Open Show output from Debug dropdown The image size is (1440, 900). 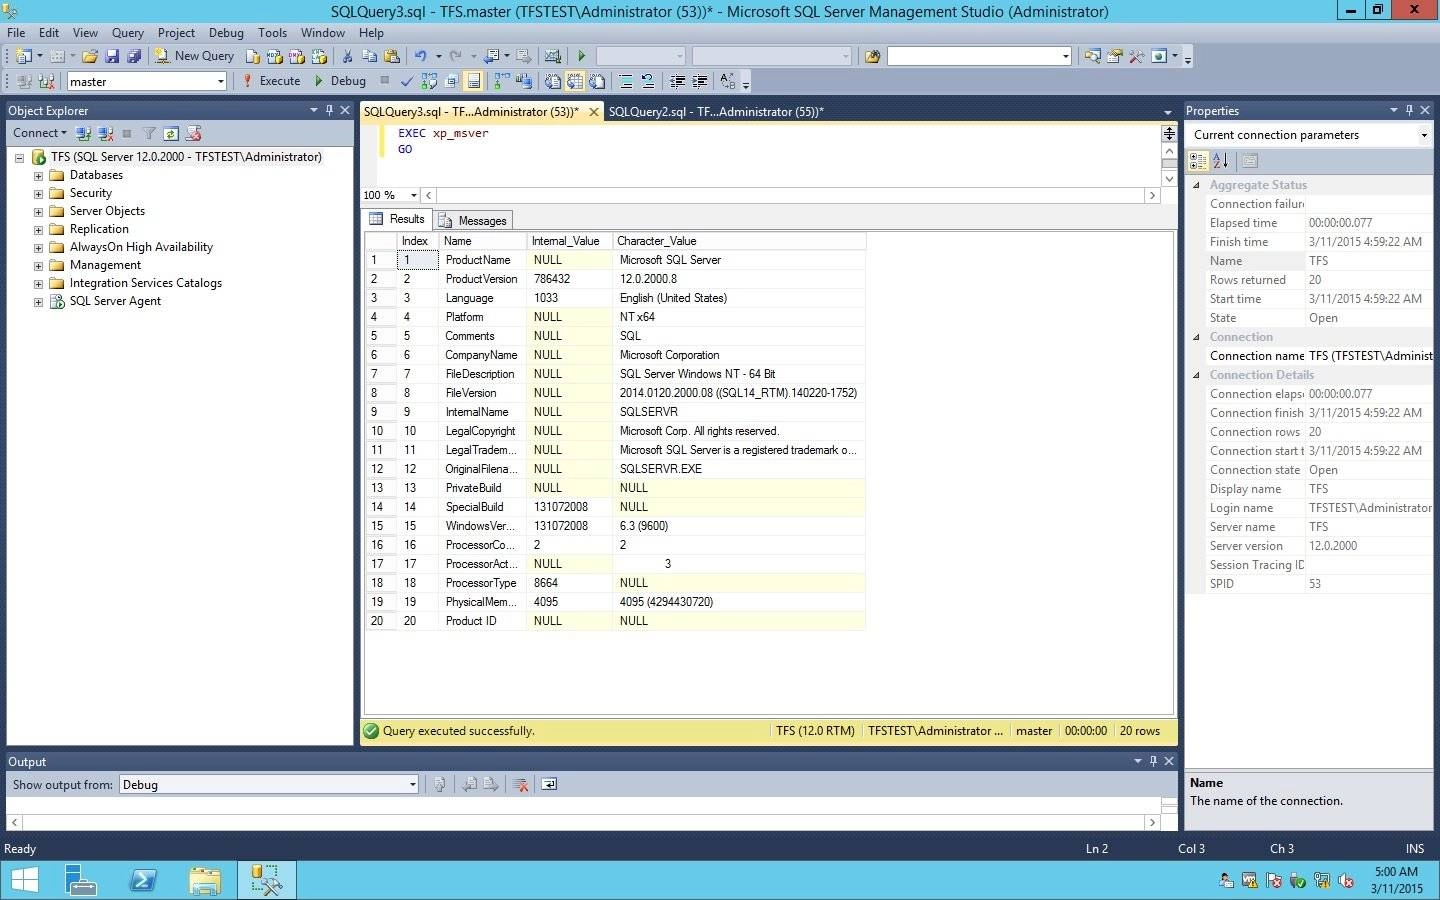pos(412,784)
